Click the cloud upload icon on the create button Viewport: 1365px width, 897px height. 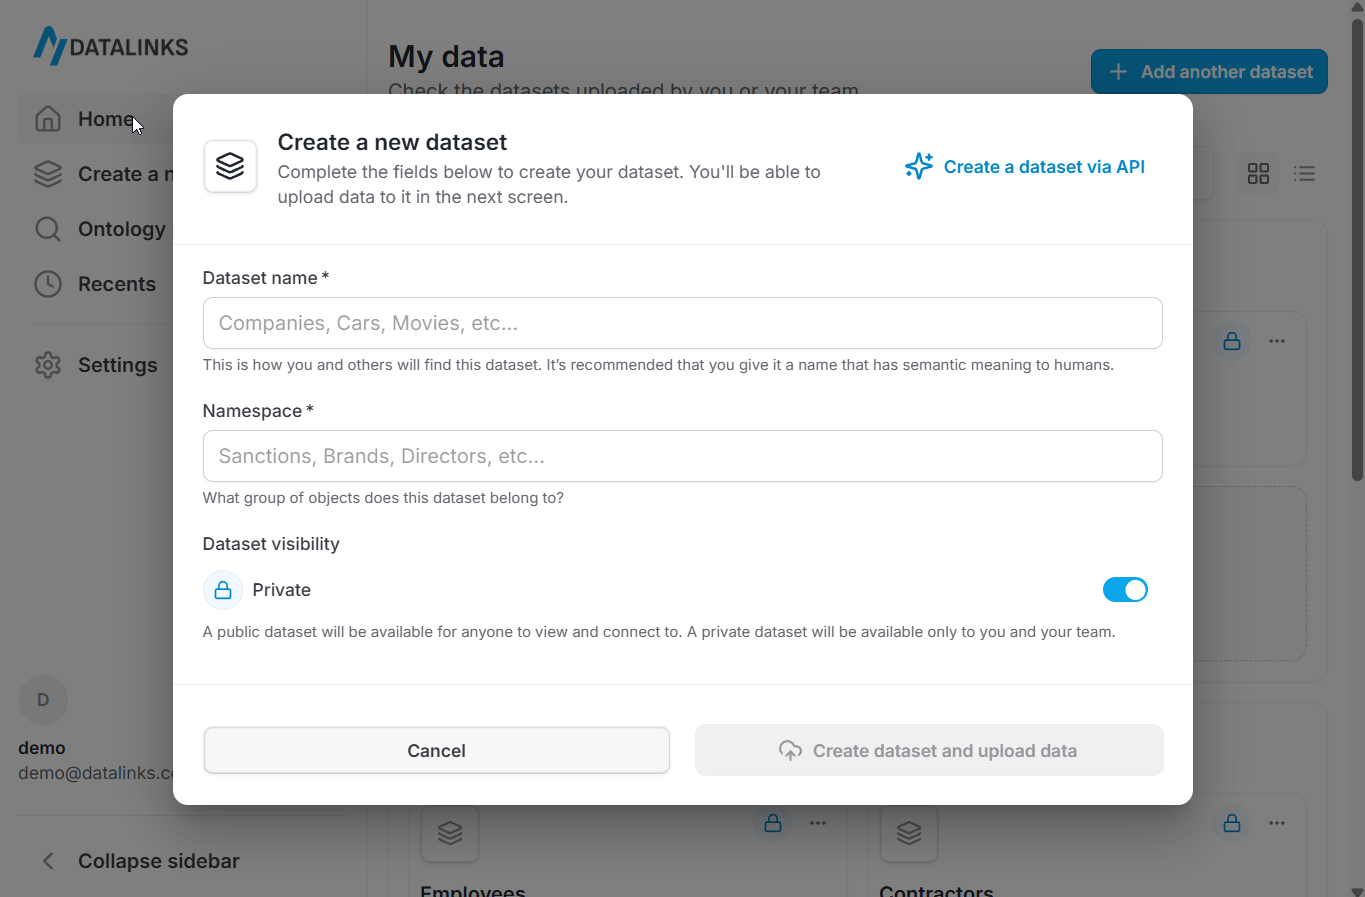point(790,750)
